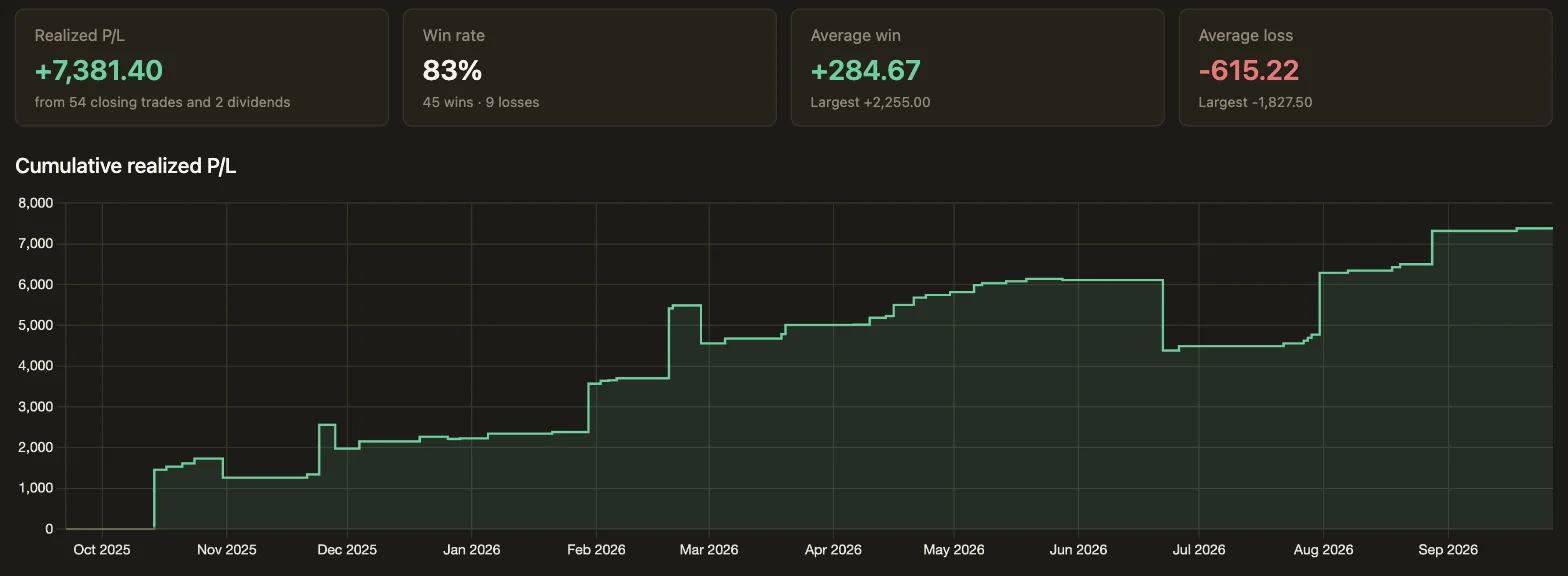Click '54 closing trades and 2 dividends' note
The image size is (1568, 576).
[180, 102]
